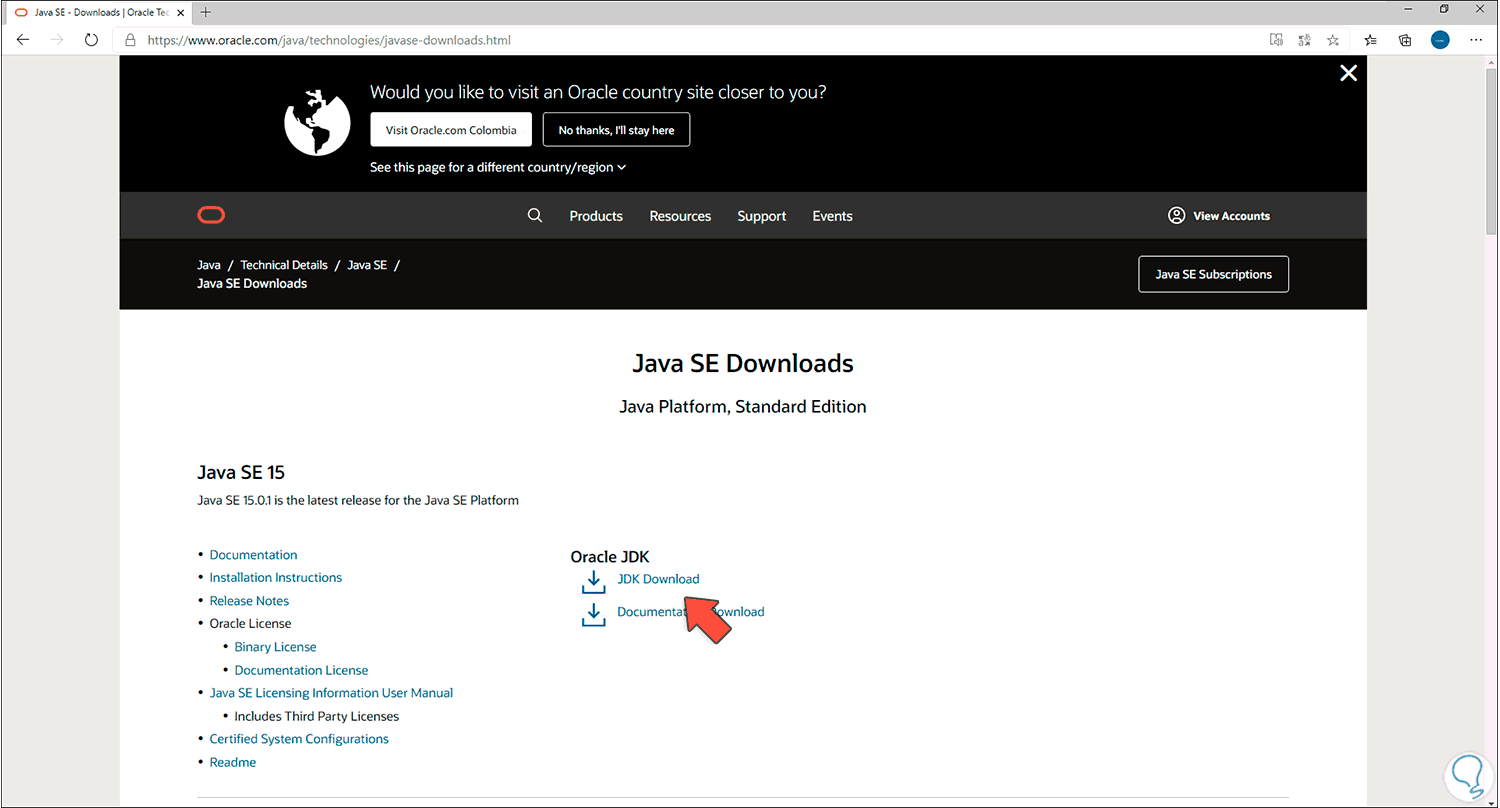The height and width of the screenshot is (808, 1500).
Task: Open the Certified System Configurations link
Action: (x=299, y=739)
